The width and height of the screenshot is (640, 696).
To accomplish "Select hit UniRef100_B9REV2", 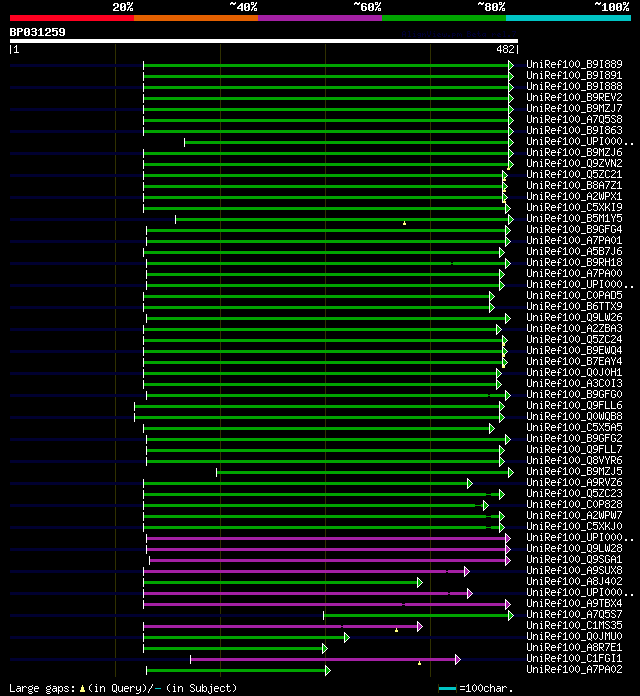I will [574, 97].
